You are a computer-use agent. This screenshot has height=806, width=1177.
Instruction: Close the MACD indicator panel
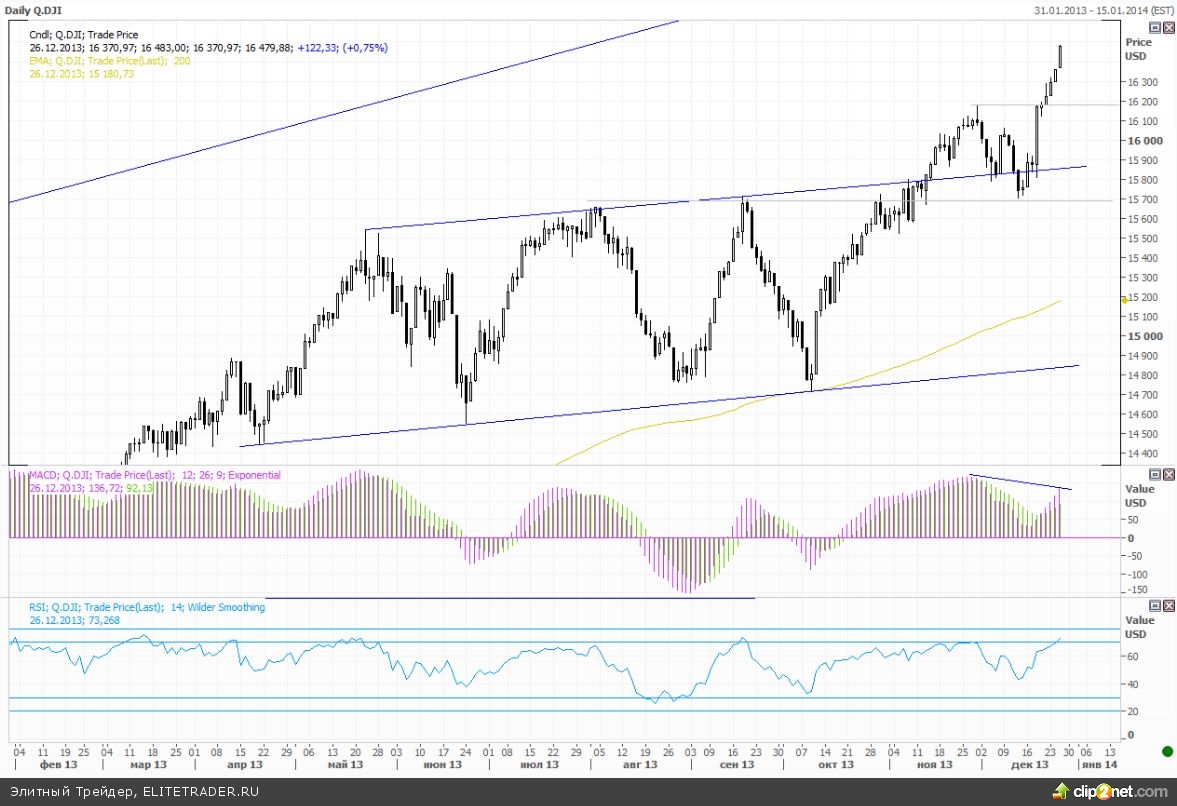[x=1167, y=474]
